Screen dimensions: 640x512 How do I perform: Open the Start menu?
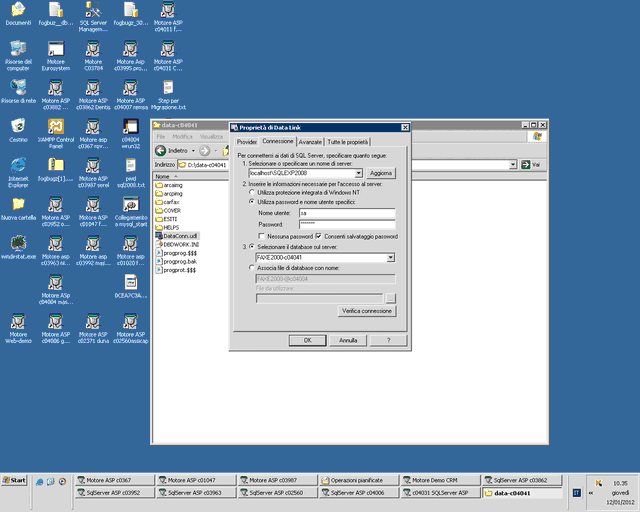(14, 481)
